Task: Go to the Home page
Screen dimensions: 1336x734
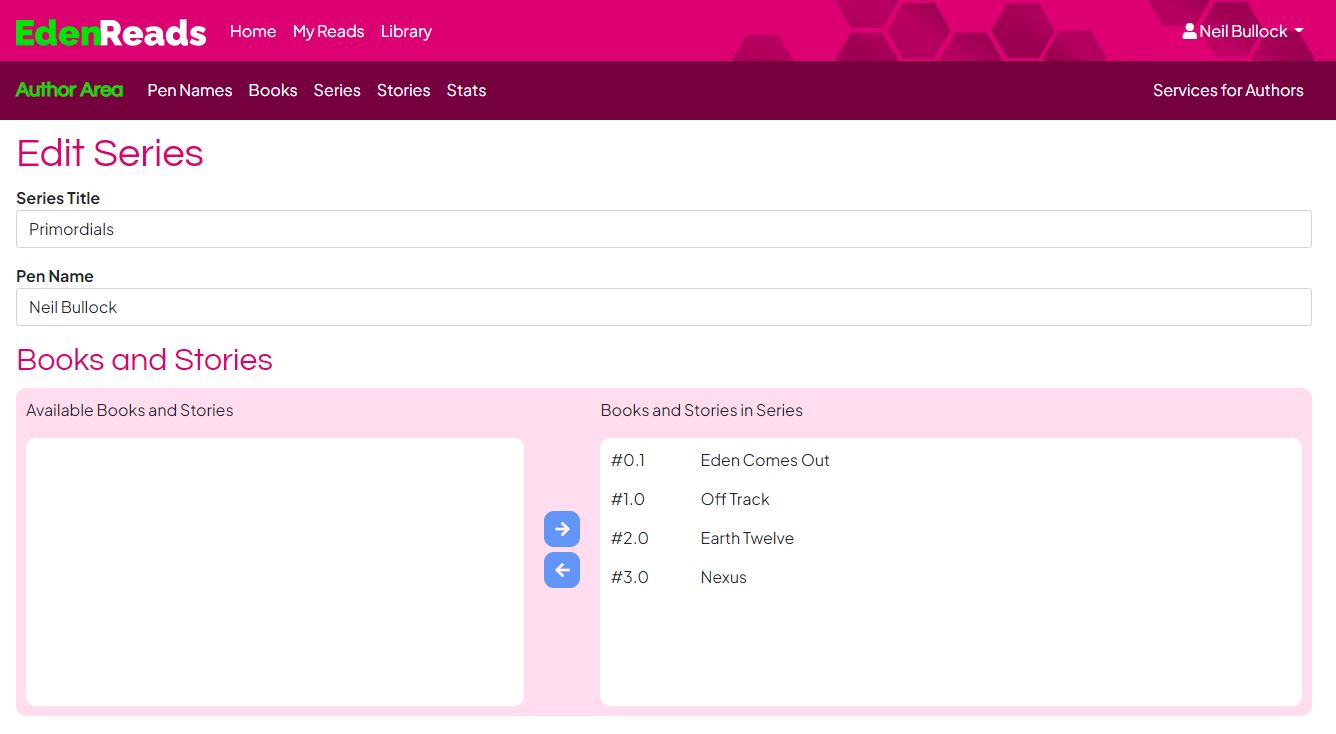Action: (253, 31)
